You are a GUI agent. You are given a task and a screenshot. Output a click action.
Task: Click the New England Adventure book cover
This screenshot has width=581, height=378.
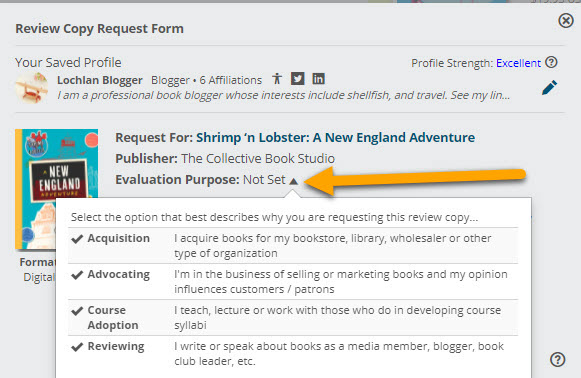point(57,189)
